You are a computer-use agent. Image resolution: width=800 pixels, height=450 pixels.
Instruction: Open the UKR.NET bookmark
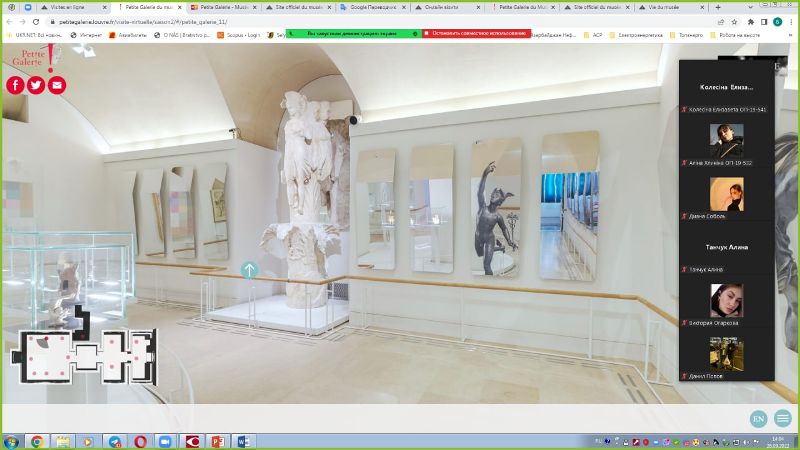coord(34,35)
